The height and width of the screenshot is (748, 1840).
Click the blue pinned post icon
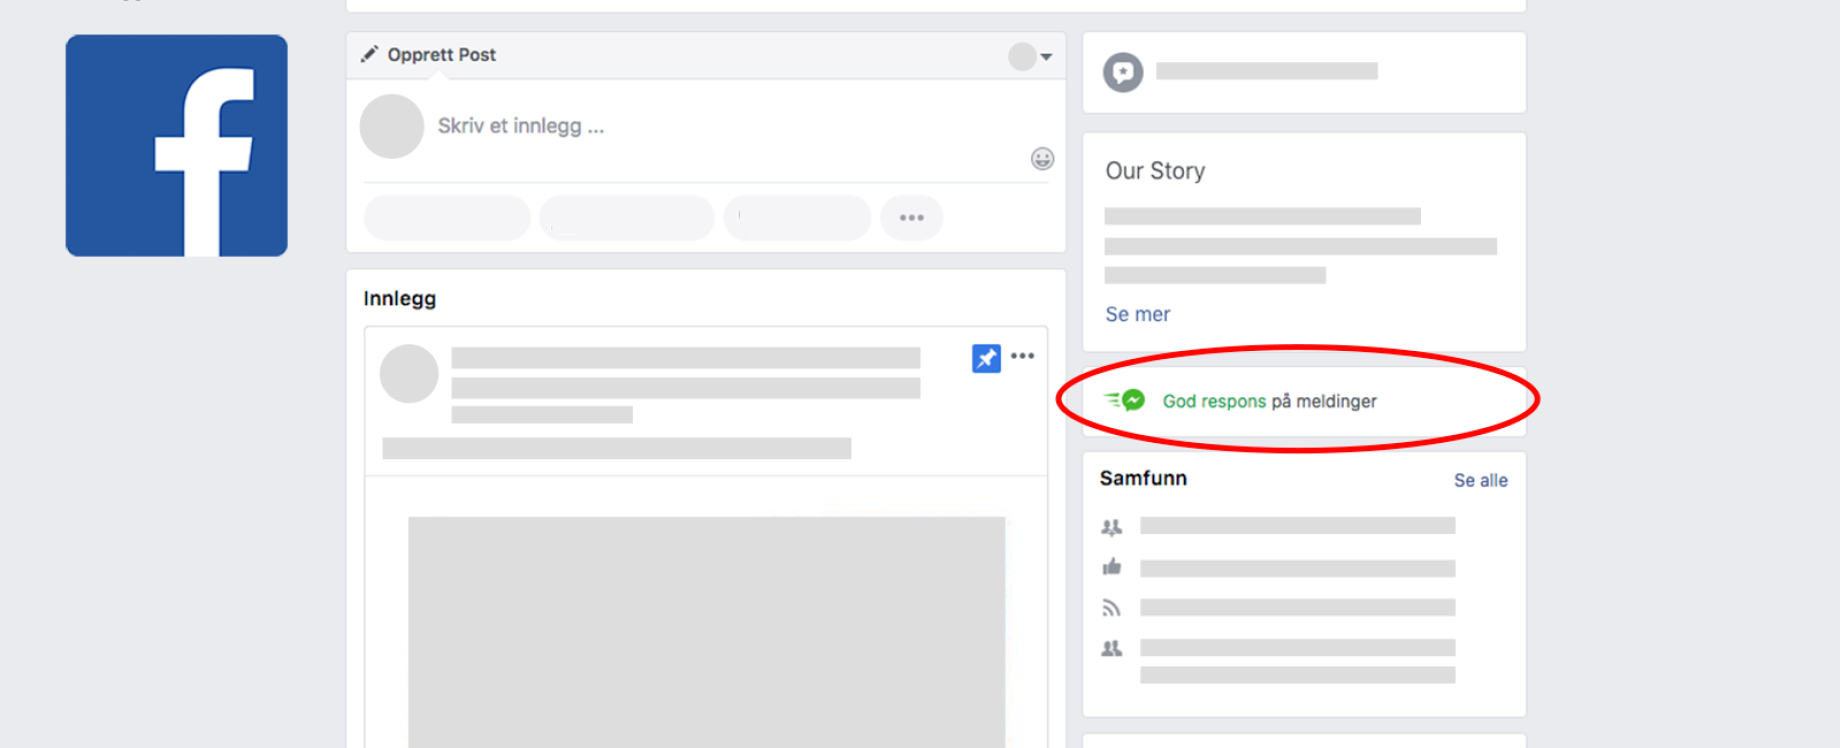[986, 358]
